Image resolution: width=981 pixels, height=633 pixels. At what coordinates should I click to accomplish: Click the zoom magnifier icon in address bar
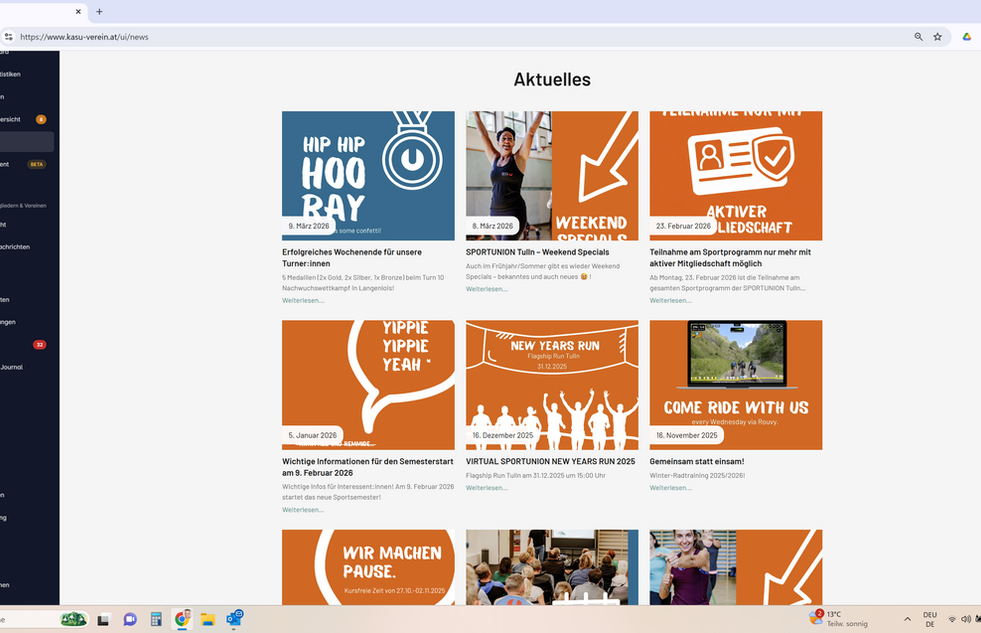pos(918,37)
